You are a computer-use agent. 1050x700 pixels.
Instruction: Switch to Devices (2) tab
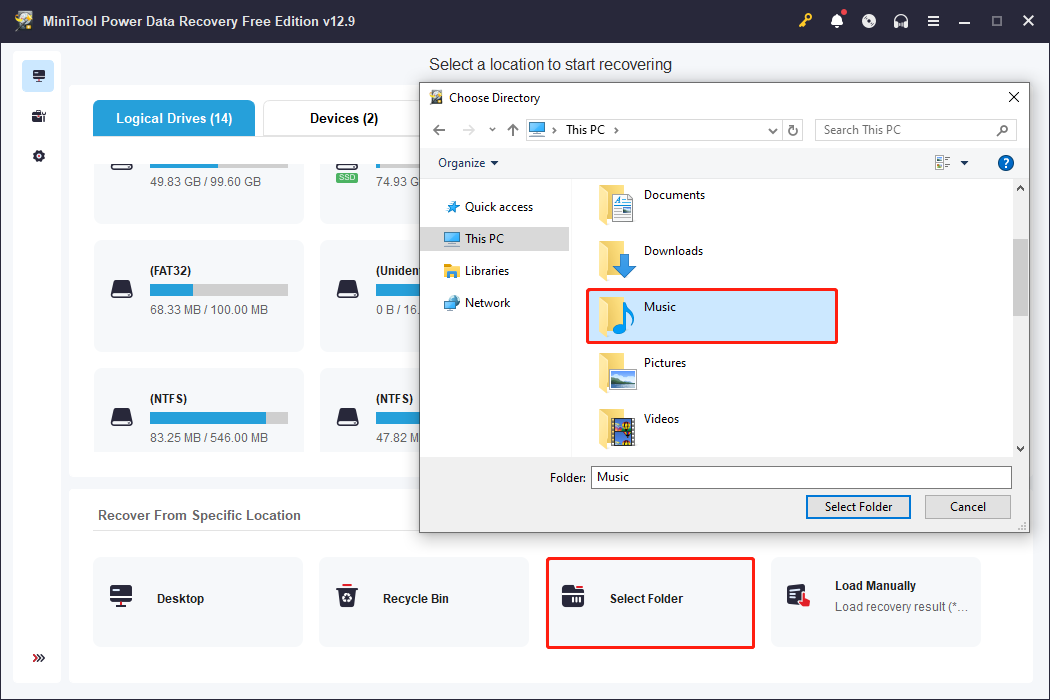coord(344,119)
